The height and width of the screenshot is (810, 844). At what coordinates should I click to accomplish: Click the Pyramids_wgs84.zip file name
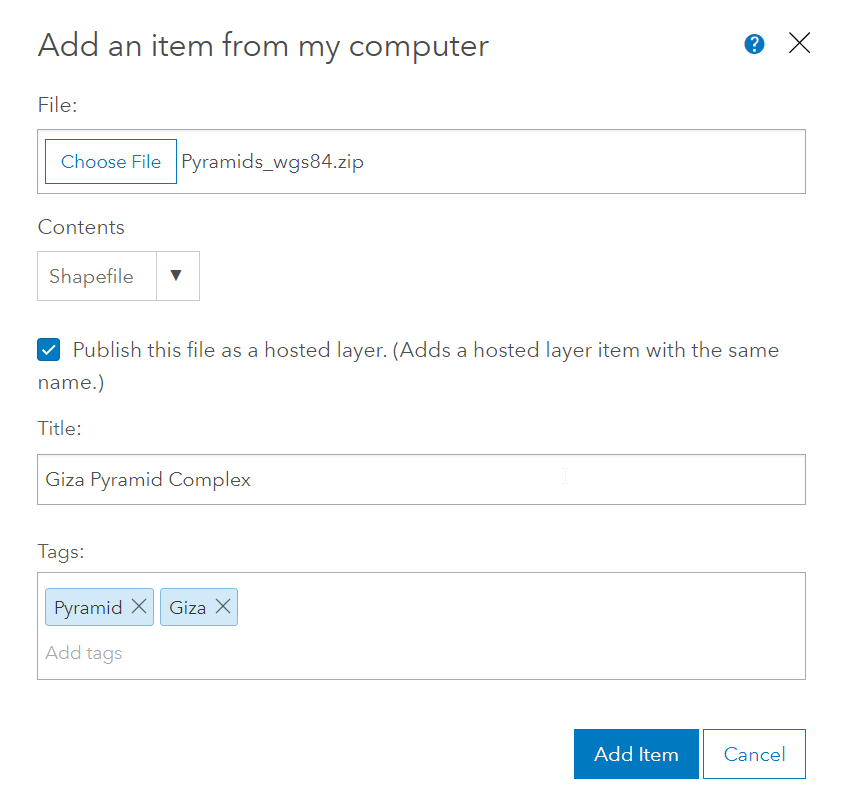[272, 162]
